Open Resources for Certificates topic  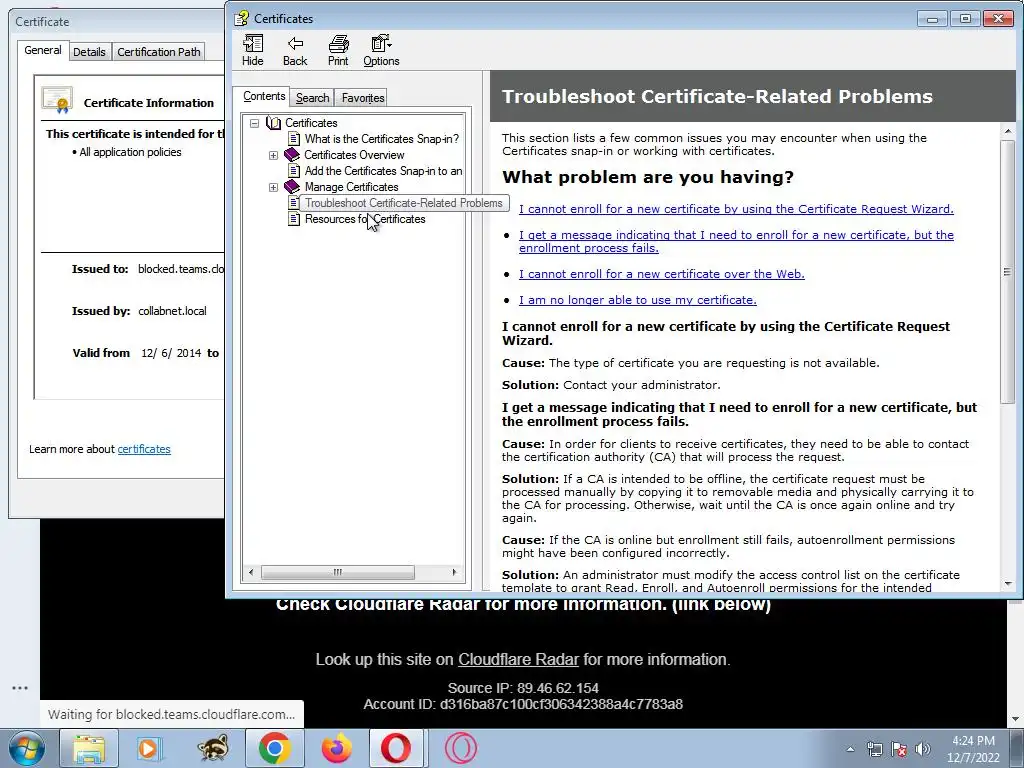pos(365,219)
